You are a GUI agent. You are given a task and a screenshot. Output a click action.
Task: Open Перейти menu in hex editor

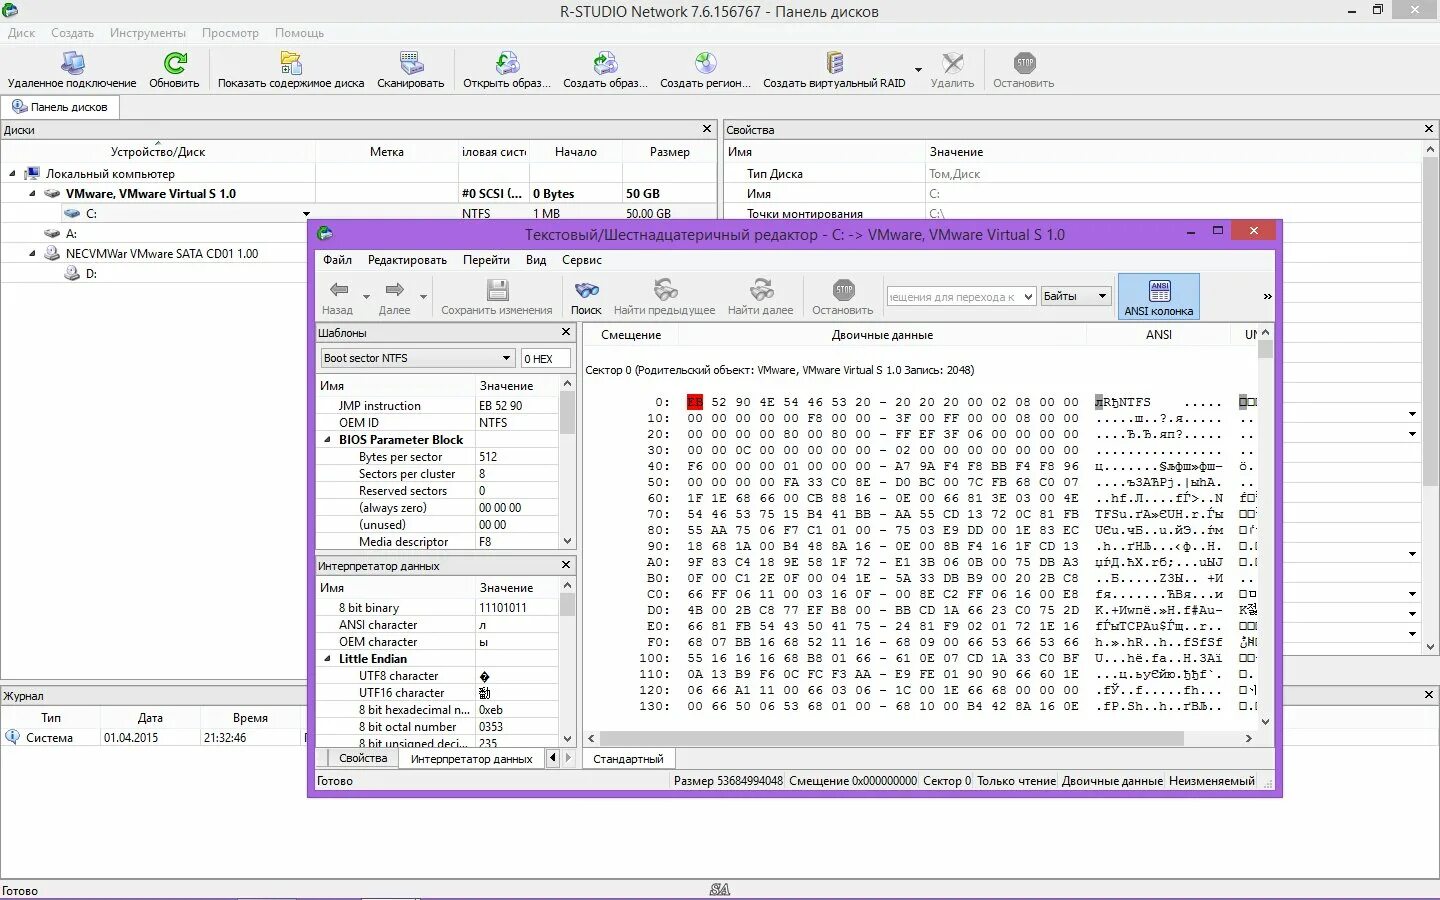[486, 260]
